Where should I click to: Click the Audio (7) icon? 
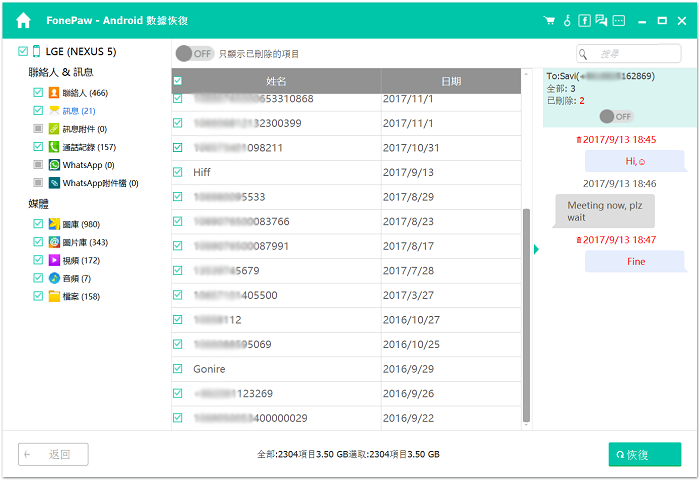(x=54, y=278)
